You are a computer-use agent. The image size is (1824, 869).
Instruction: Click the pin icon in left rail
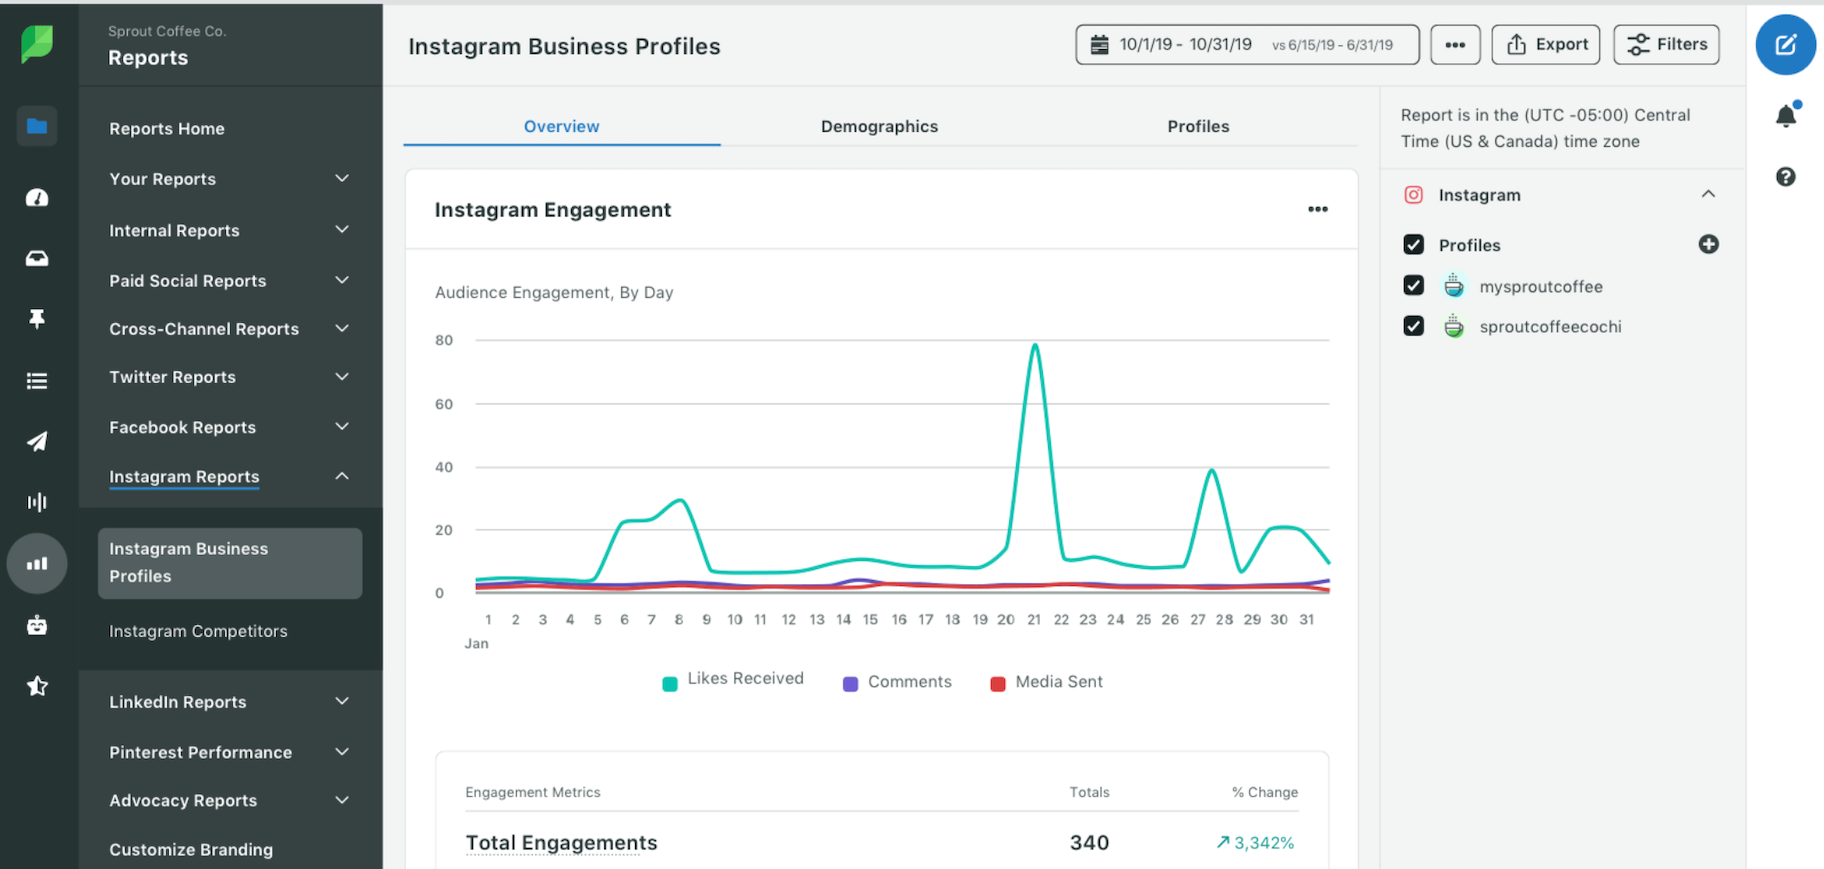click(37, 319)
